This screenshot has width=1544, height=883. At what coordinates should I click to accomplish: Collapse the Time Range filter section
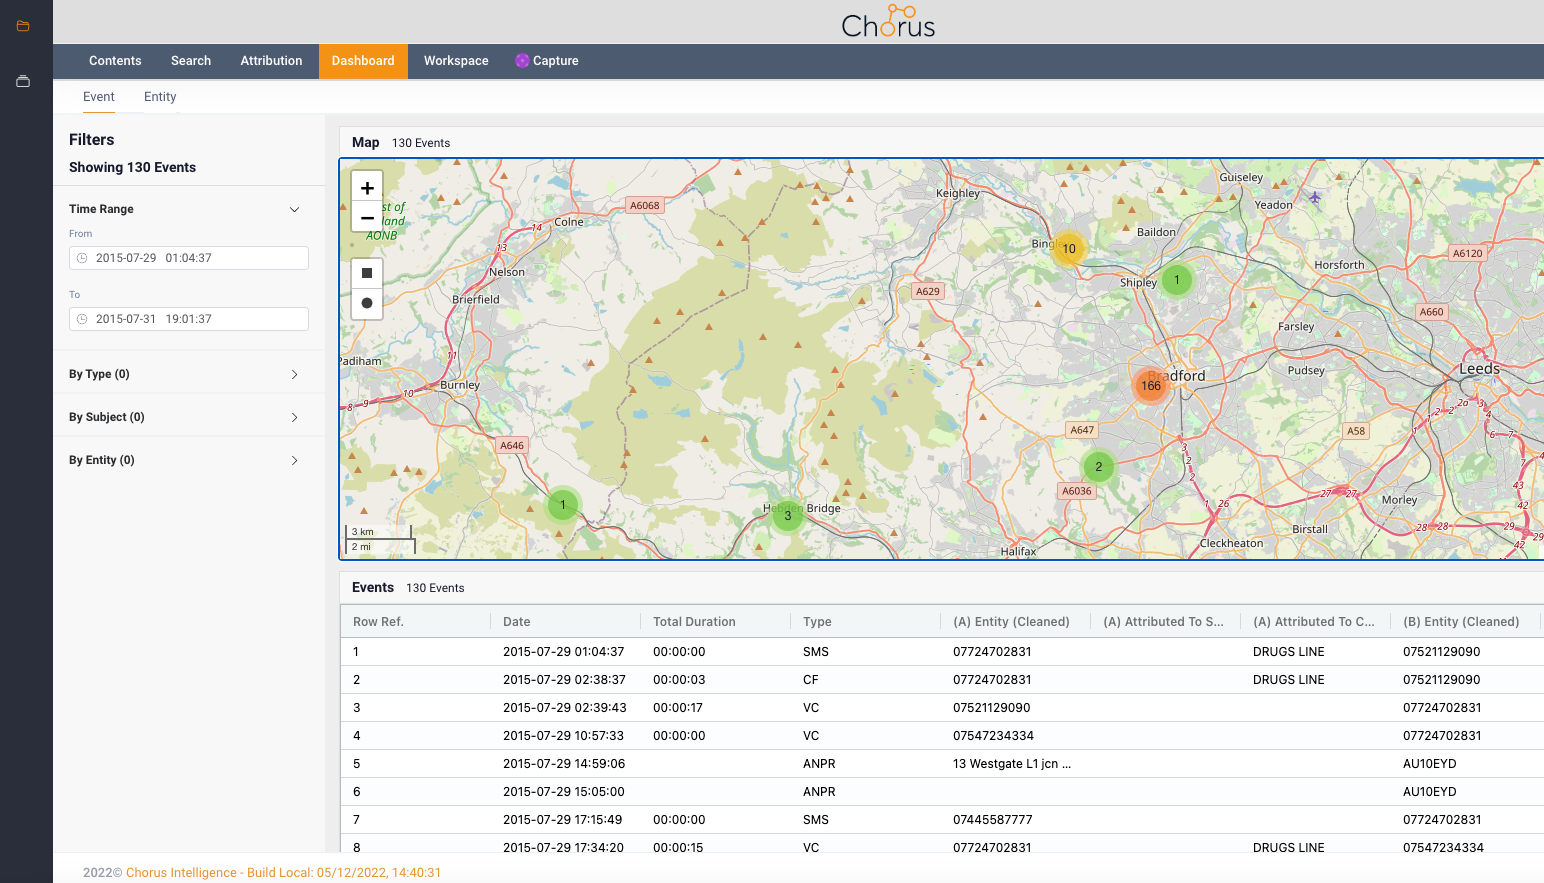click(294, 209)
